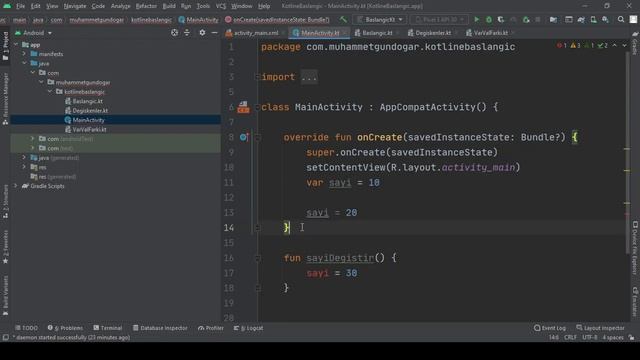Image resolution: width=640 pixels, height=360 pixels.
Task: Open the Baslangickt run configuration dropdown
Action: [380, 20]
